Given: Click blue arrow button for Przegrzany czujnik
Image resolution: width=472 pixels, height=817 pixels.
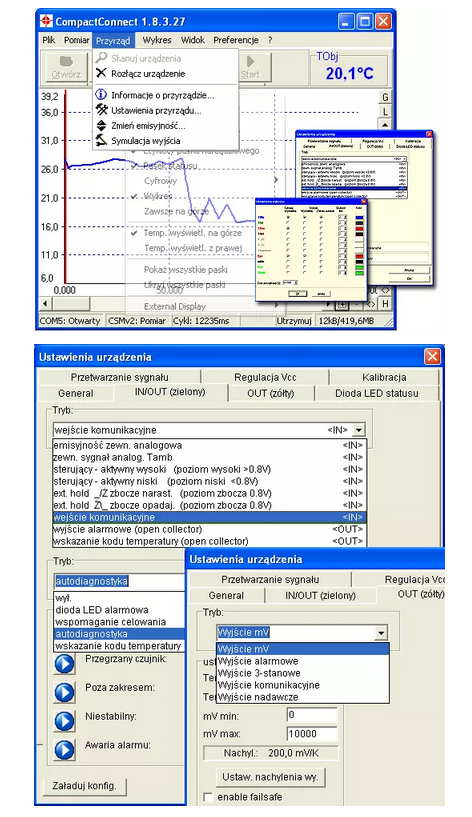Looking at the screenshot, I should (x=65, y=664).
